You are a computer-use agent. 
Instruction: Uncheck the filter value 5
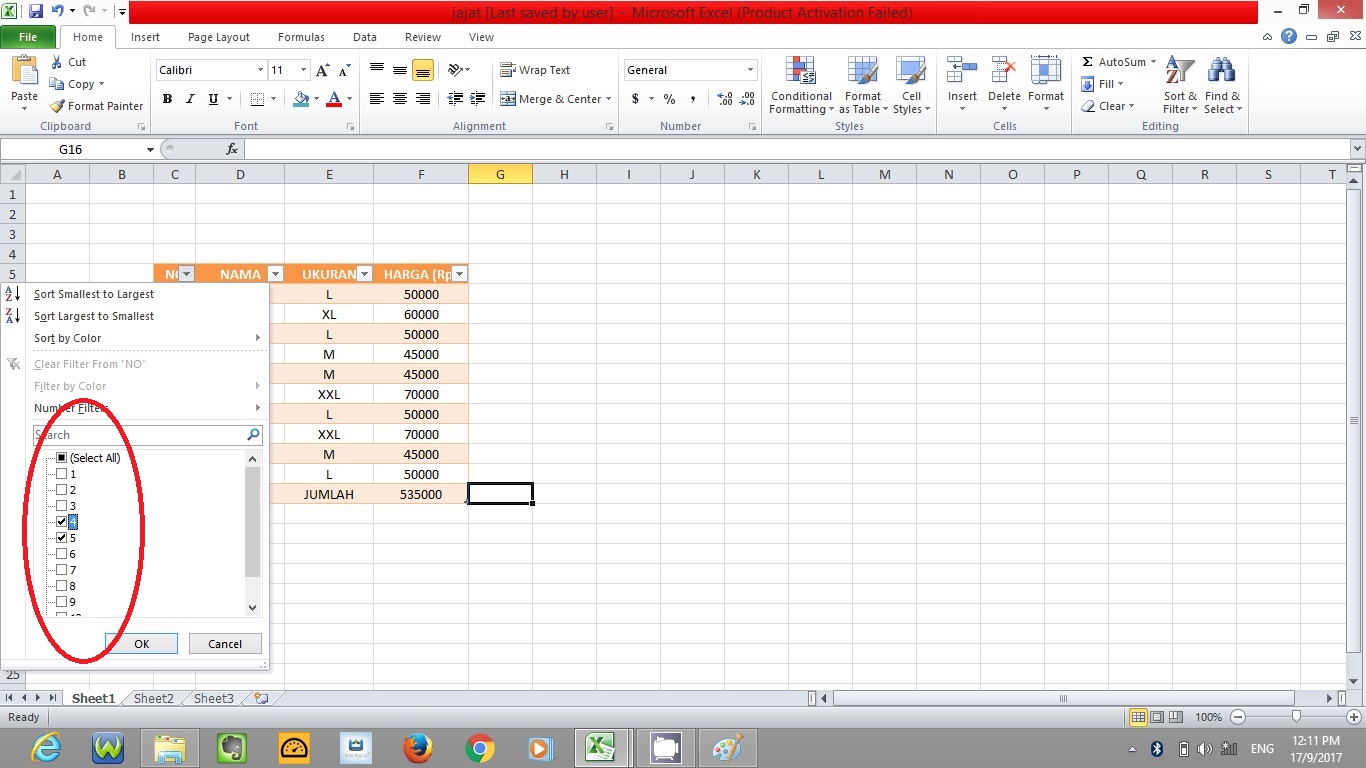(60, 537)
